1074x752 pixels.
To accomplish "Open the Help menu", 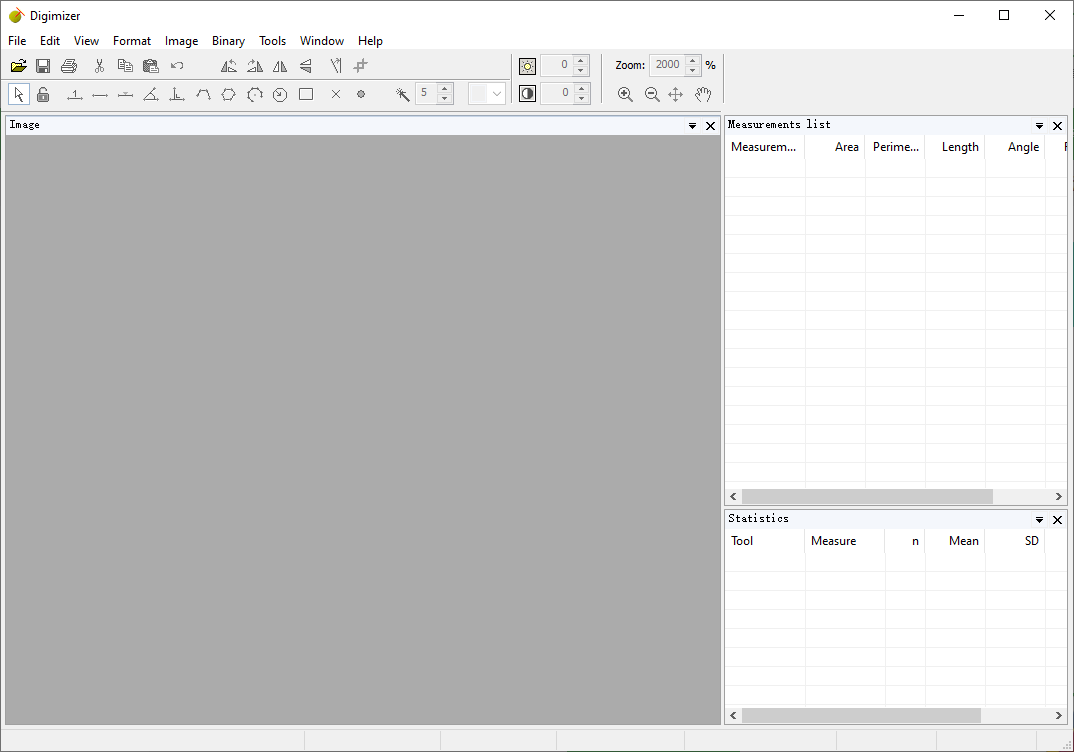I will pos(370,41).
